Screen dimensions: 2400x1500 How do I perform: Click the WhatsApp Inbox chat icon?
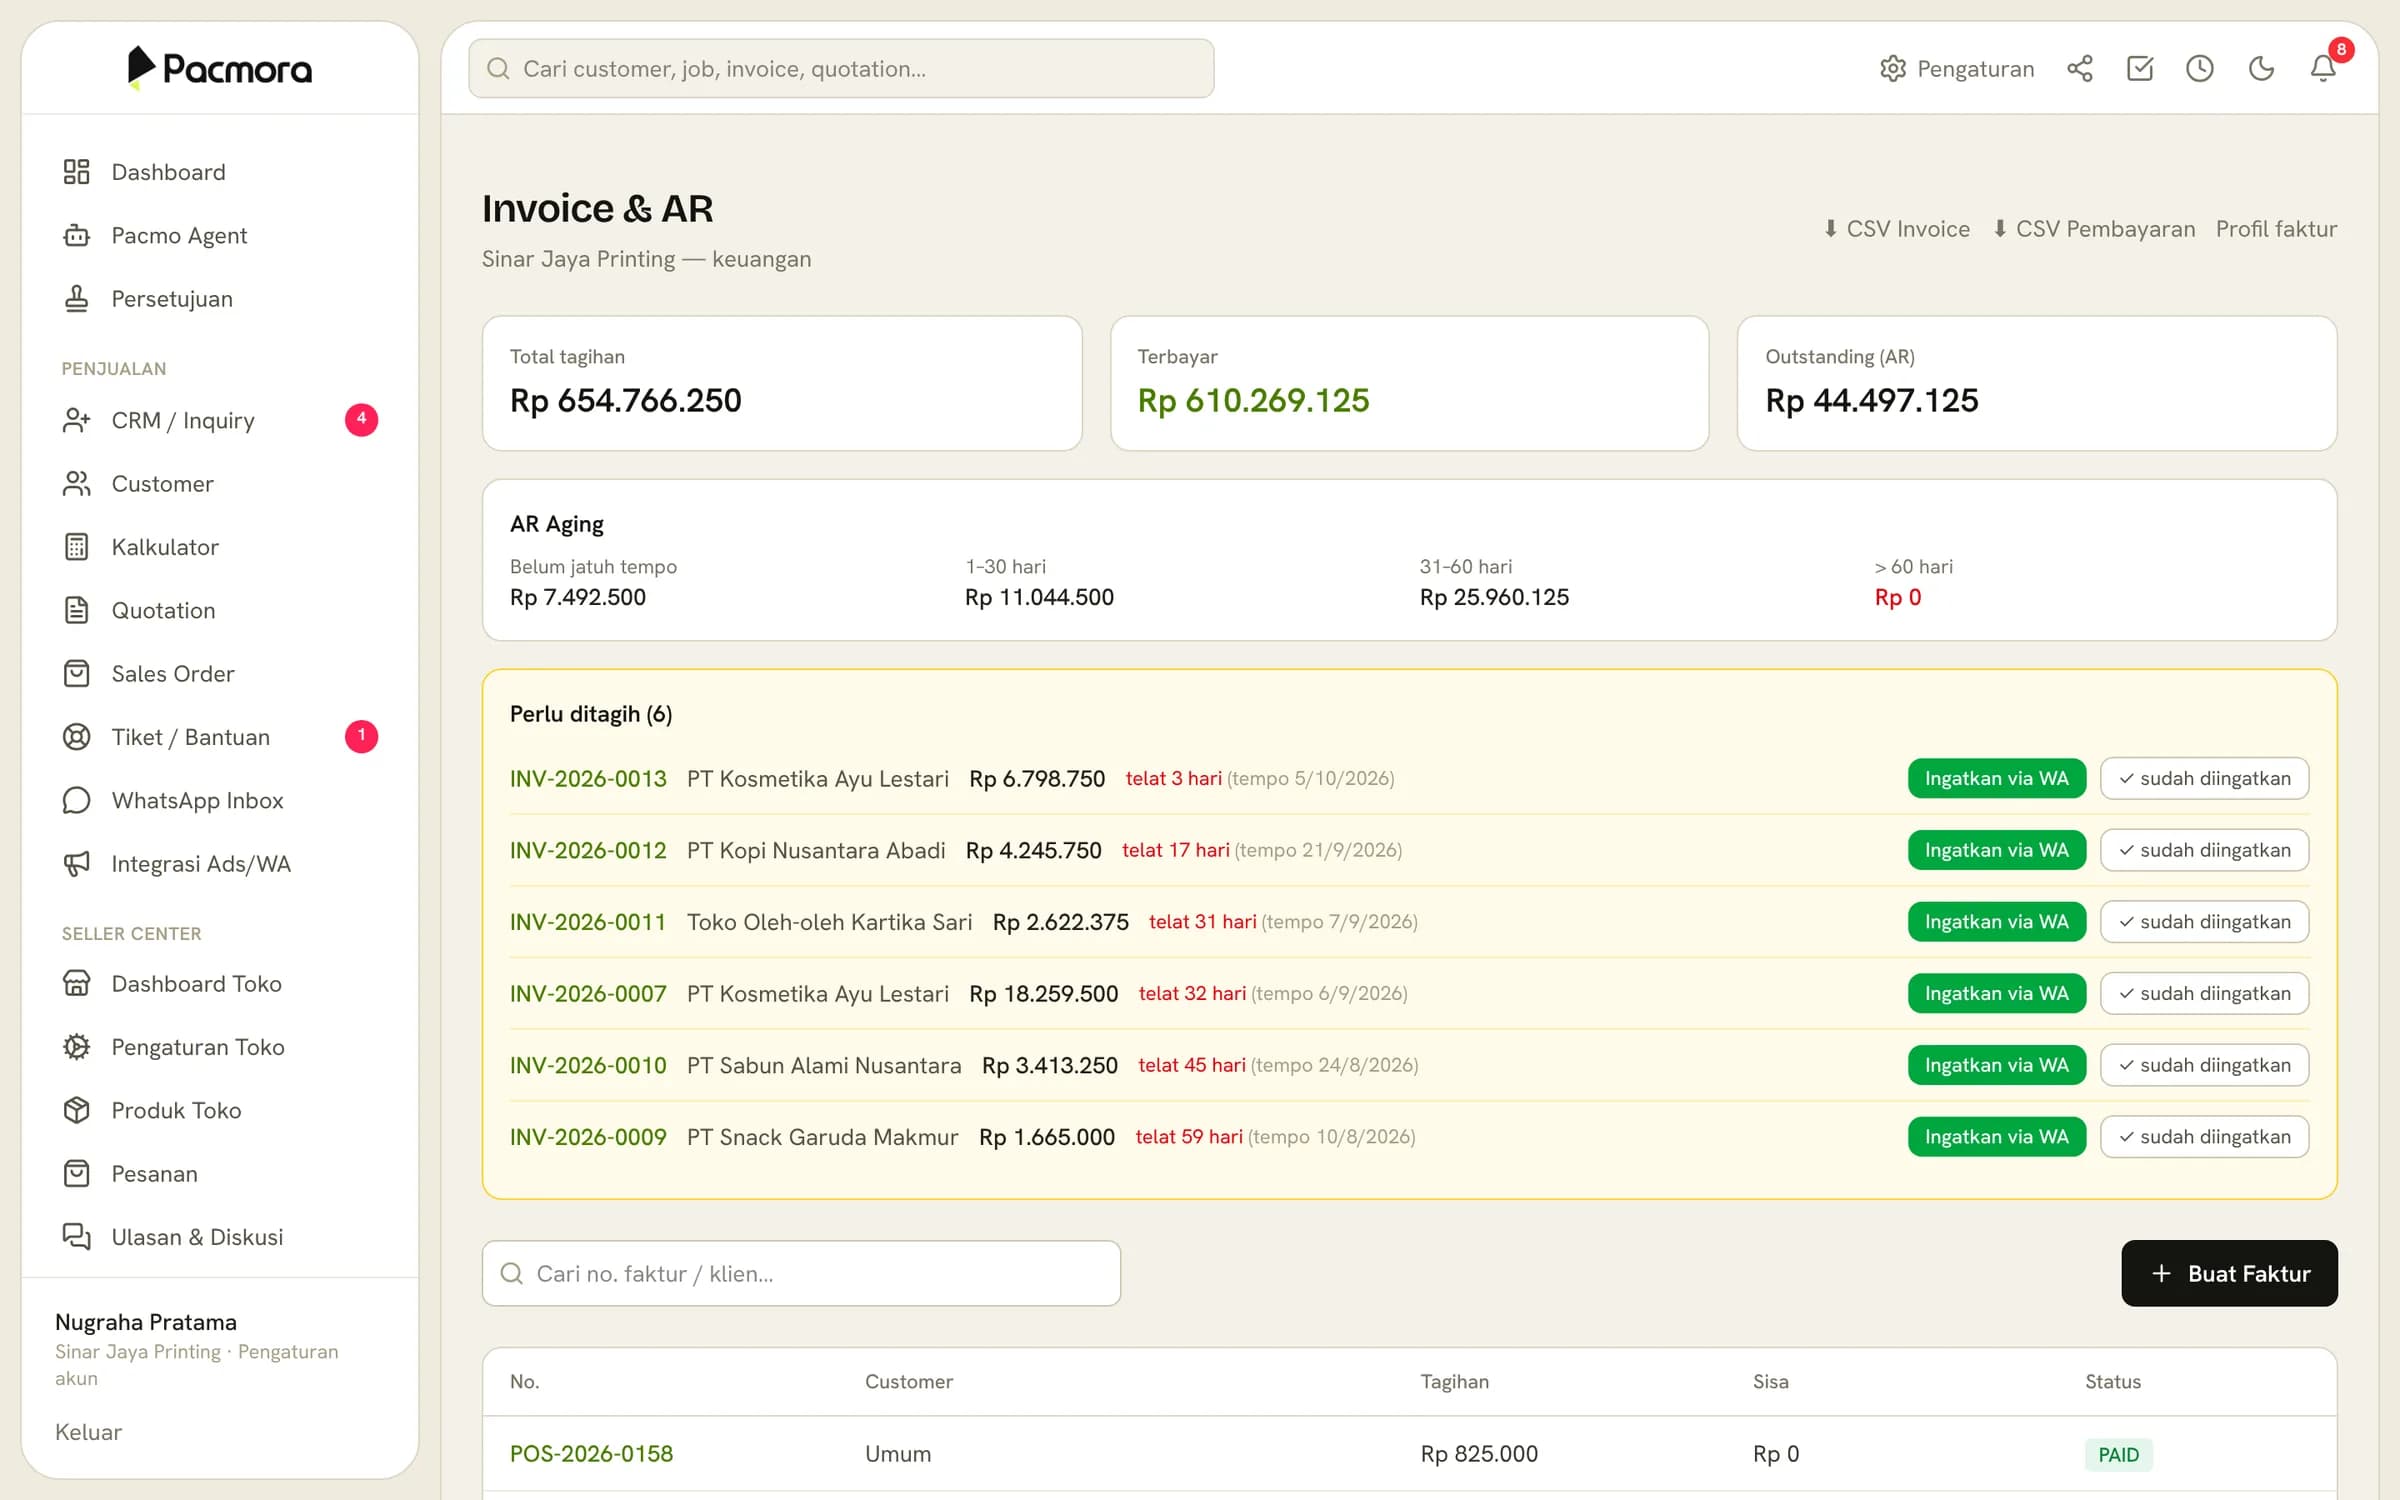(77, 800)
